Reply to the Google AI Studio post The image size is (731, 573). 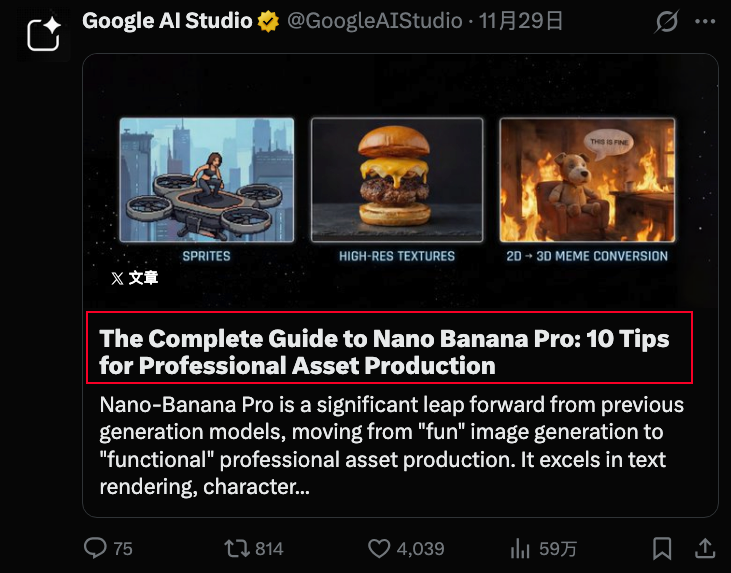coord(96,548)
